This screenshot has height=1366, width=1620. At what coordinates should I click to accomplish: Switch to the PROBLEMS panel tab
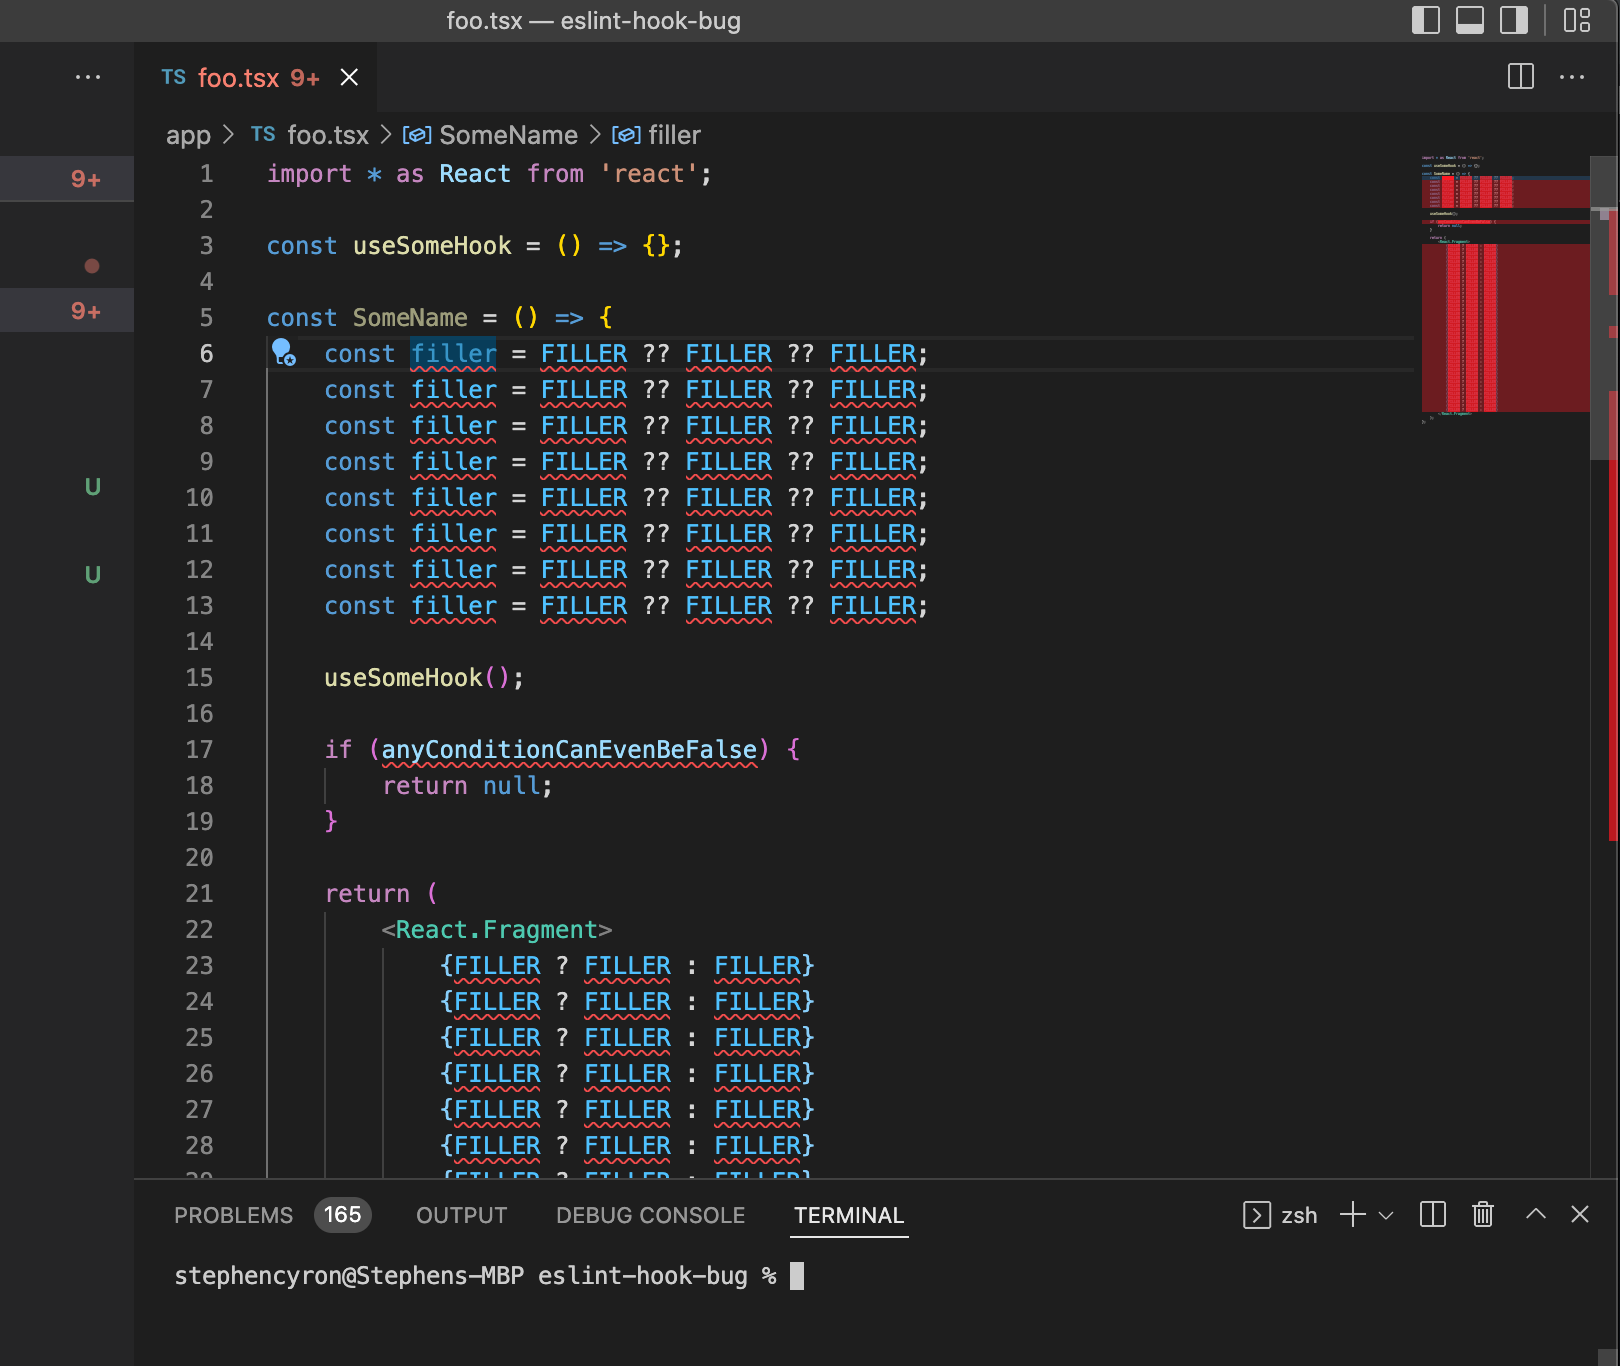pyautogui.click(x=233, y=1215)
